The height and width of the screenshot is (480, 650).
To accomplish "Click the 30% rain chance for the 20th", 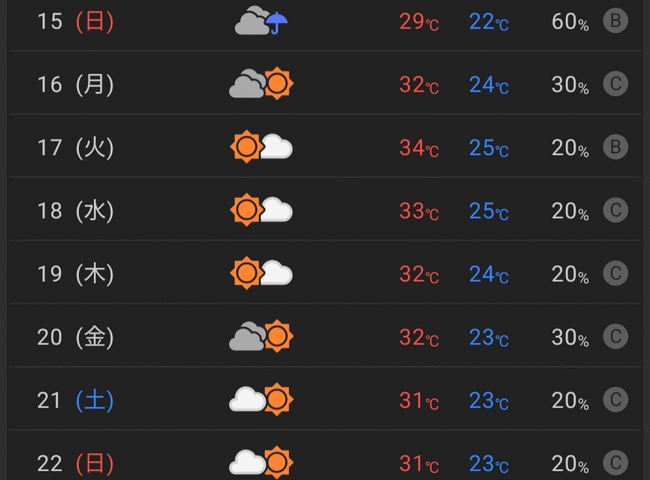I will coord(570,337).
